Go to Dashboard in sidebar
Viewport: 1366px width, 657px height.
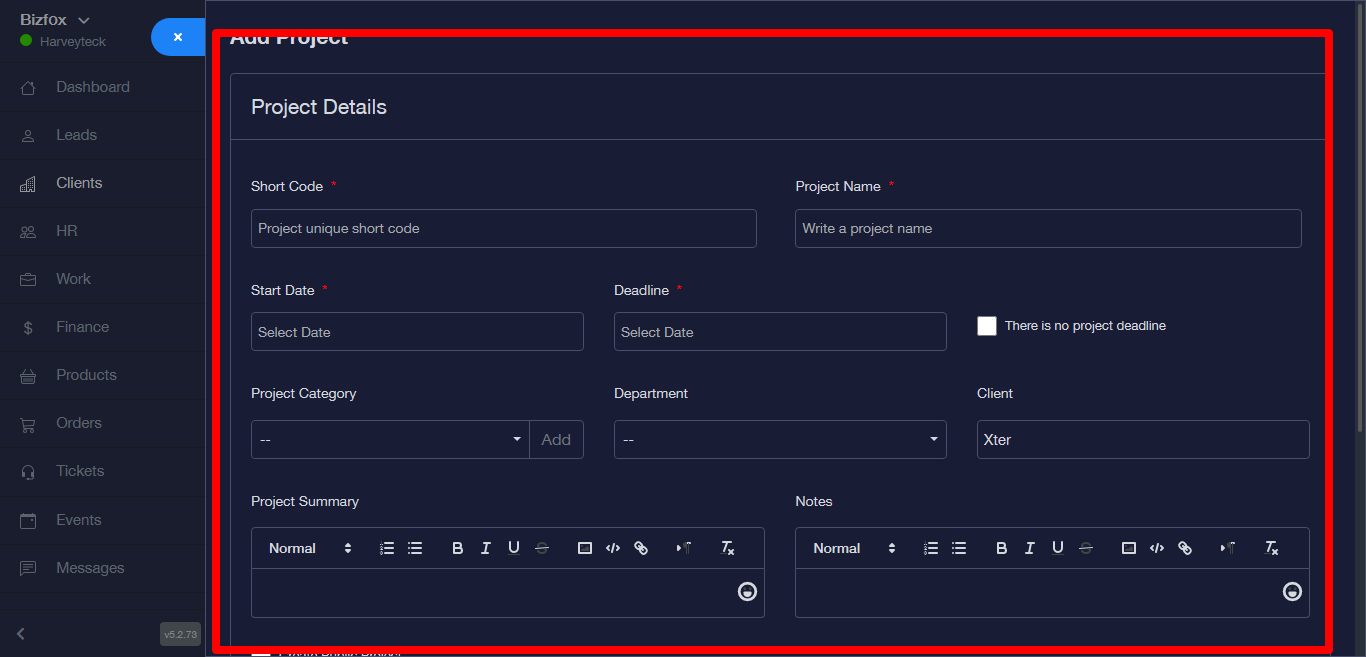pyautogui.click(x=92, y=87)
